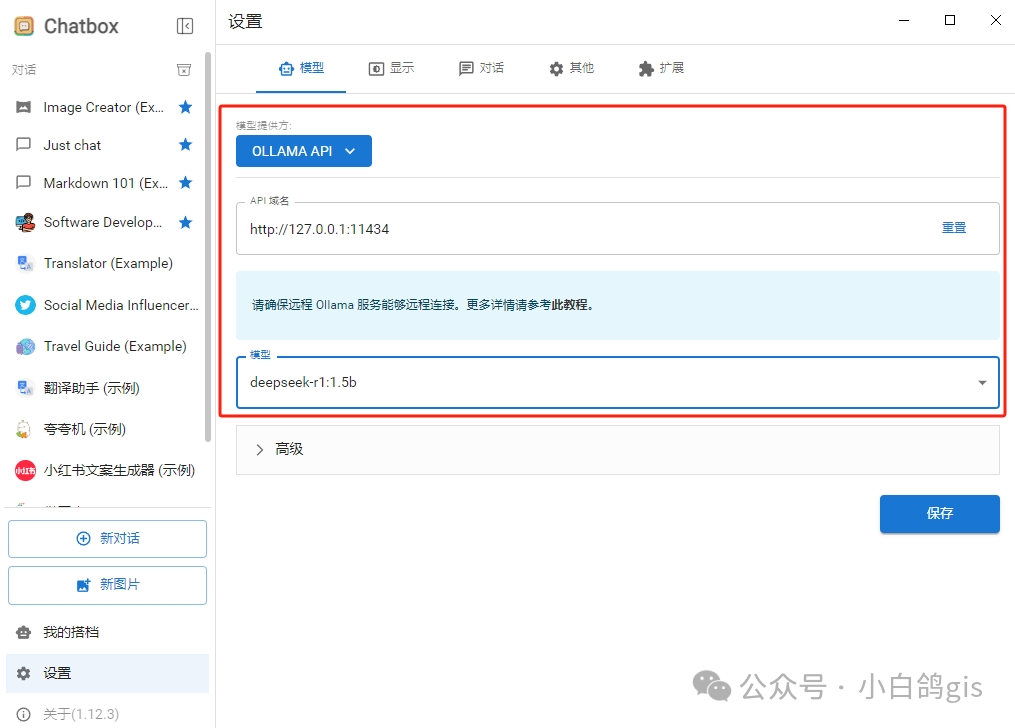Click the Twitter icon for Social Media Influencer
Image resolution: width=1015 pixels, height=728 pixels.
click(x=24, y=305)
